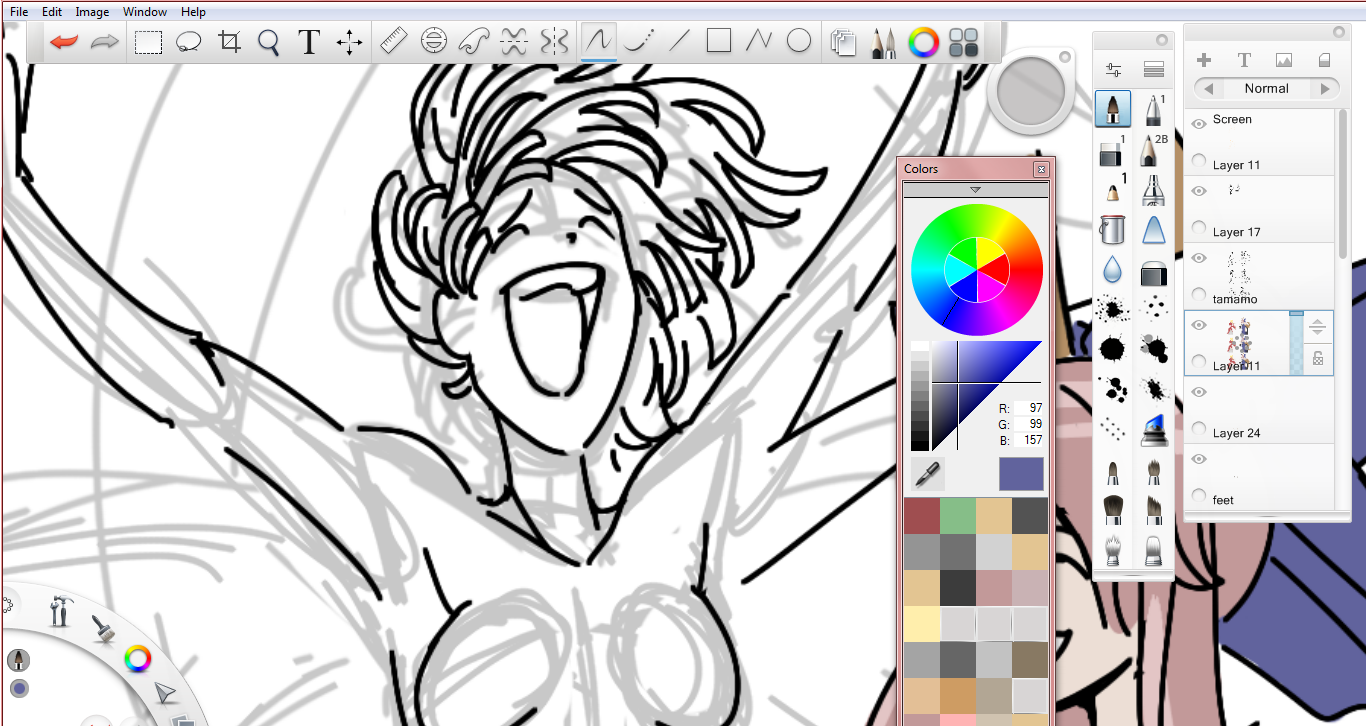Image resolution: width=1366 pixels, height=726 pixels.
Task: Add an image layer in Layer Editor
Action: coord(1284,60)
